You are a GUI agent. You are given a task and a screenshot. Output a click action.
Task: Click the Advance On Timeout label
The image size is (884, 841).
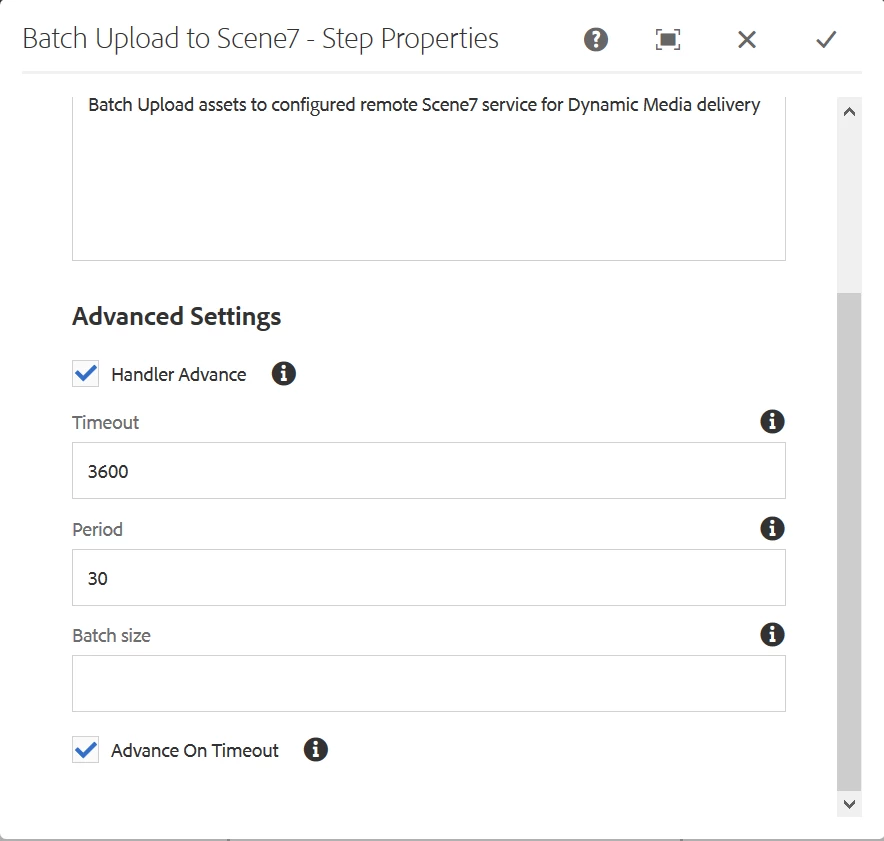coord(195,750)
